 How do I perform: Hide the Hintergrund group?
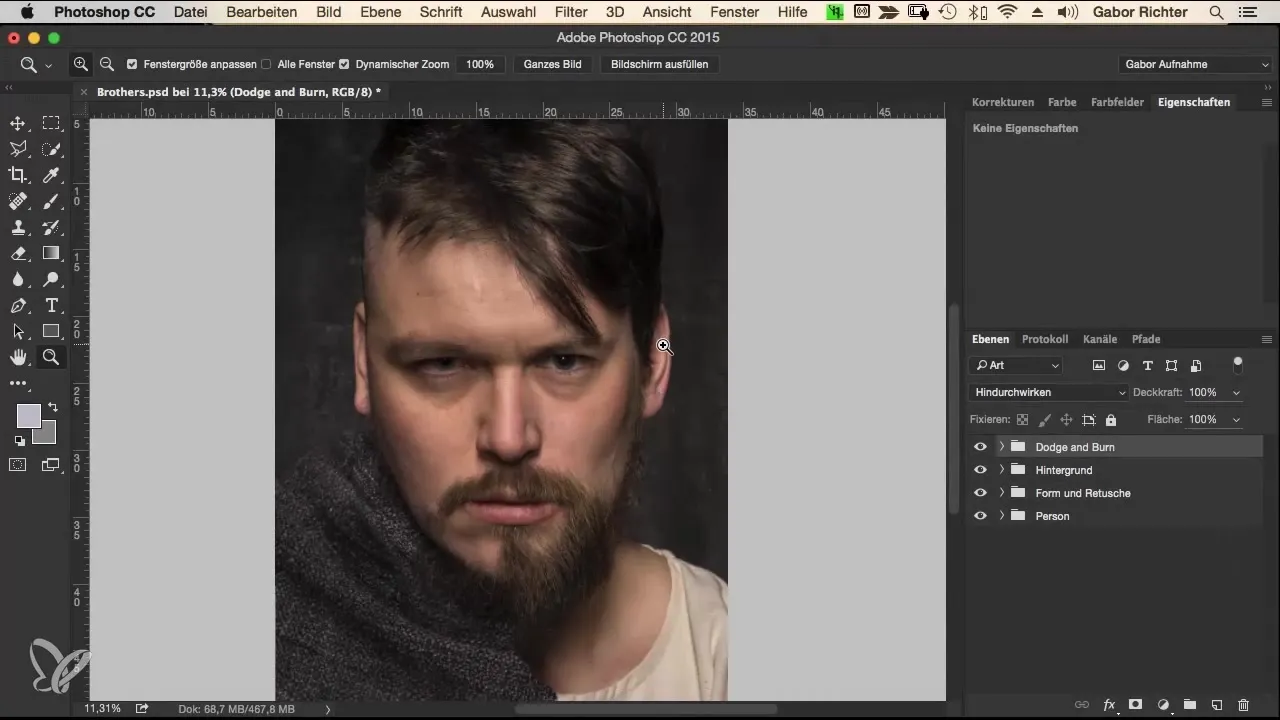(980, 470)
